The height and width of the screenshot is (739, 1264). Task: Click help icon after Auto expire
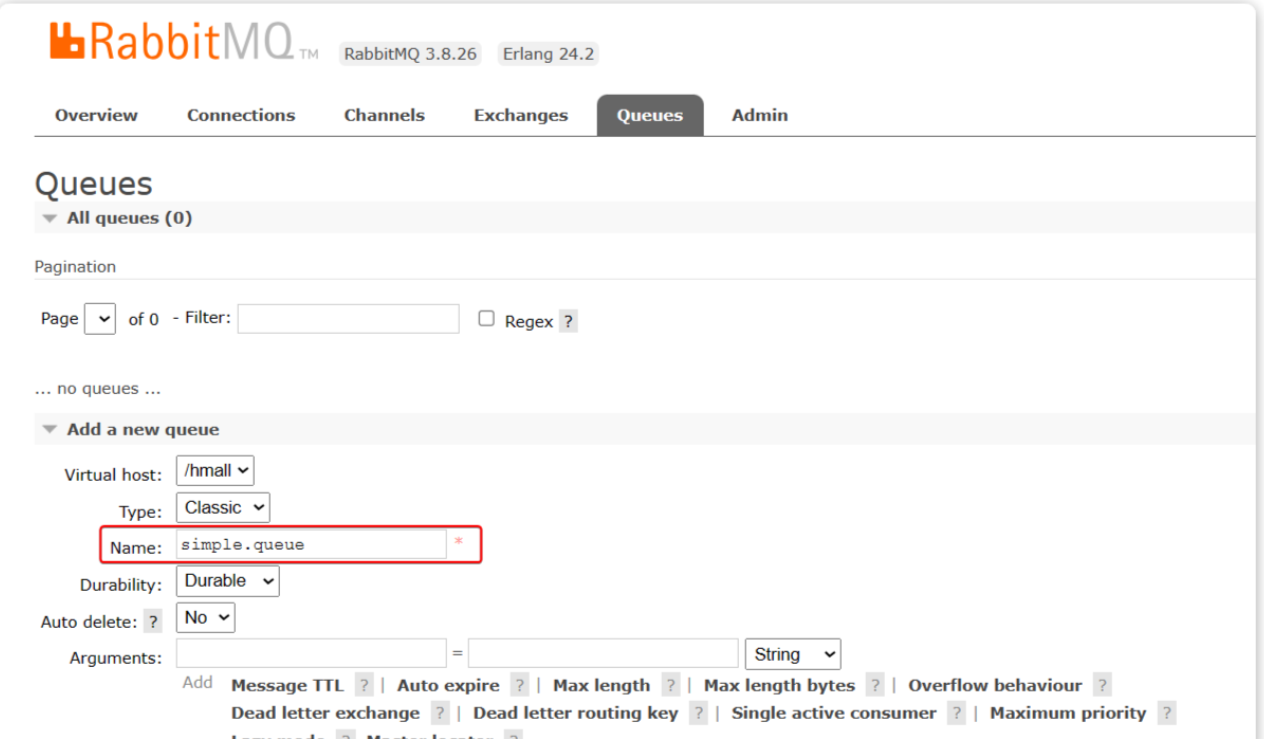click(519, 686)
